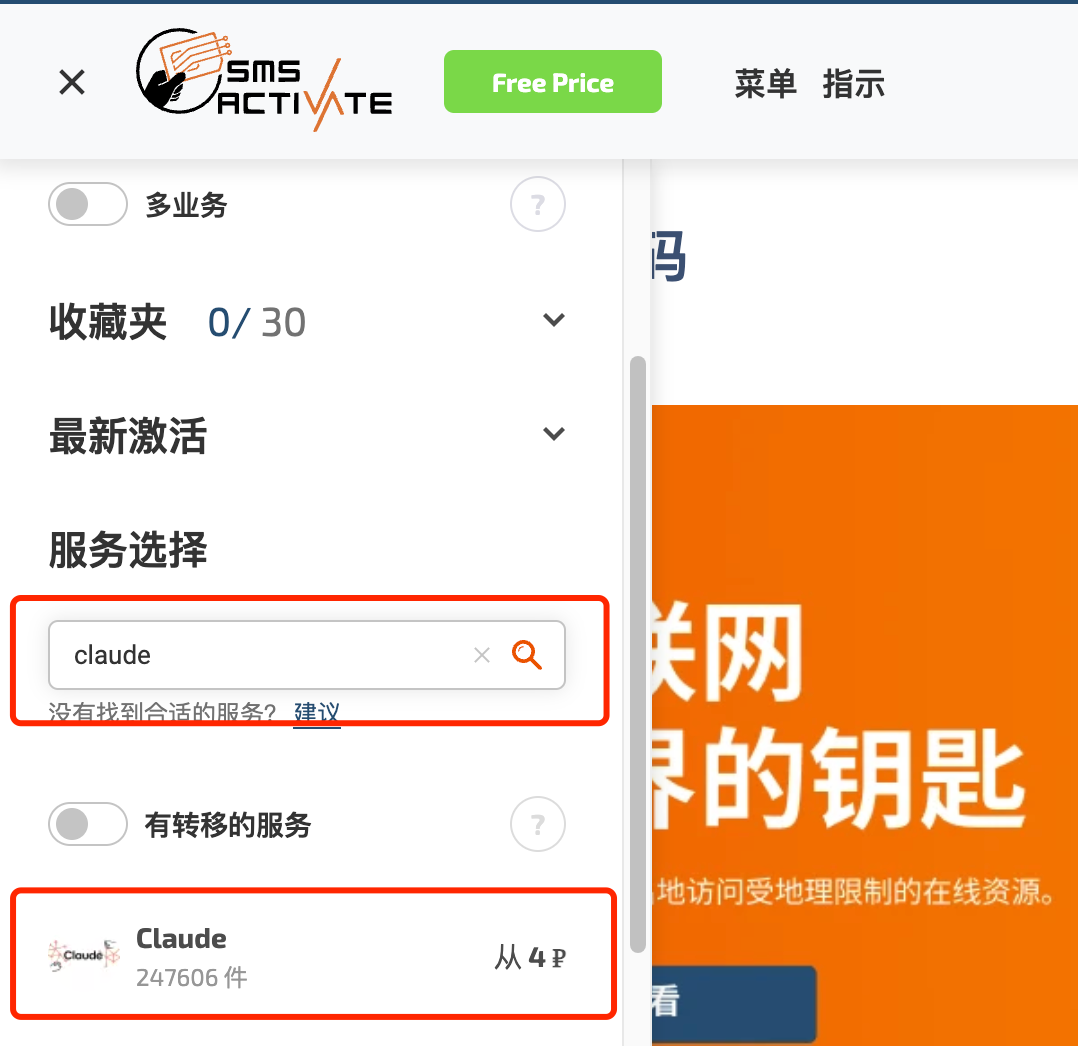The width and height of the screenshot is (1078, 1046).
Task: Enable the 有转移的服务 switch
Action: point(87,824)
